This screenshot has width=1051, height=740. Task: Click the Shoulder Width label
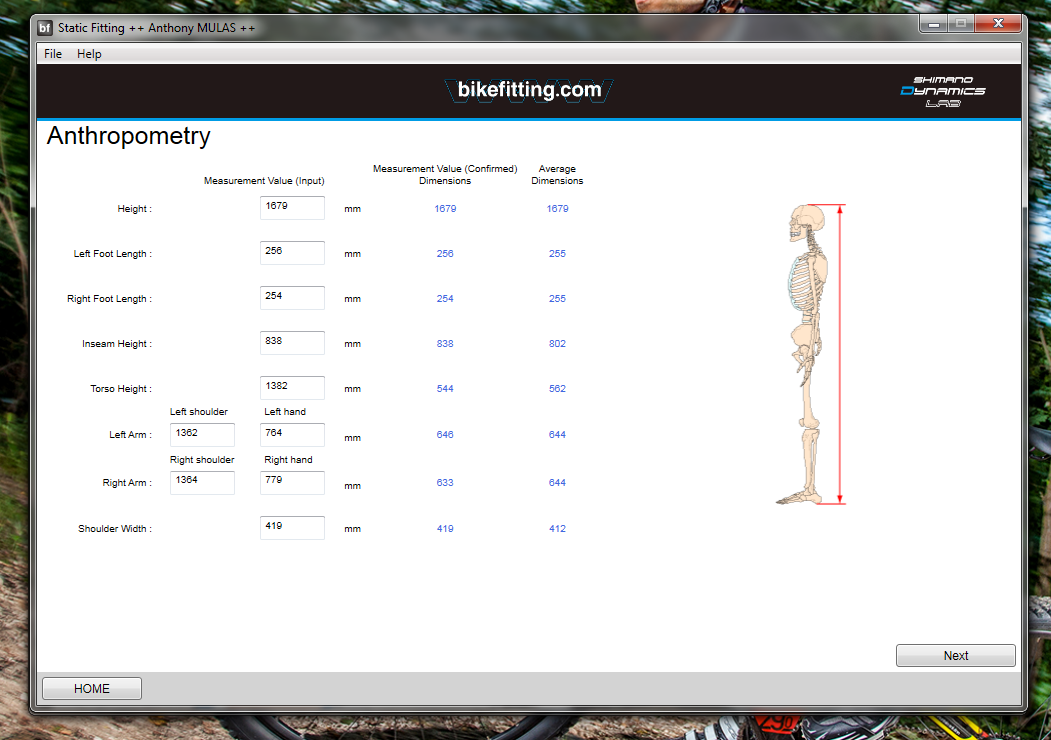[115, 528]
